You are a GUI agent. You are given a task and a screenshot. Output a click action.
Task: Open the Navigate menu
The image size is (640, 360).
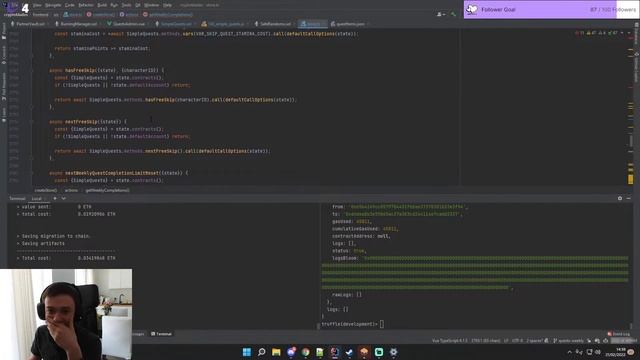[x=53, y=5]
